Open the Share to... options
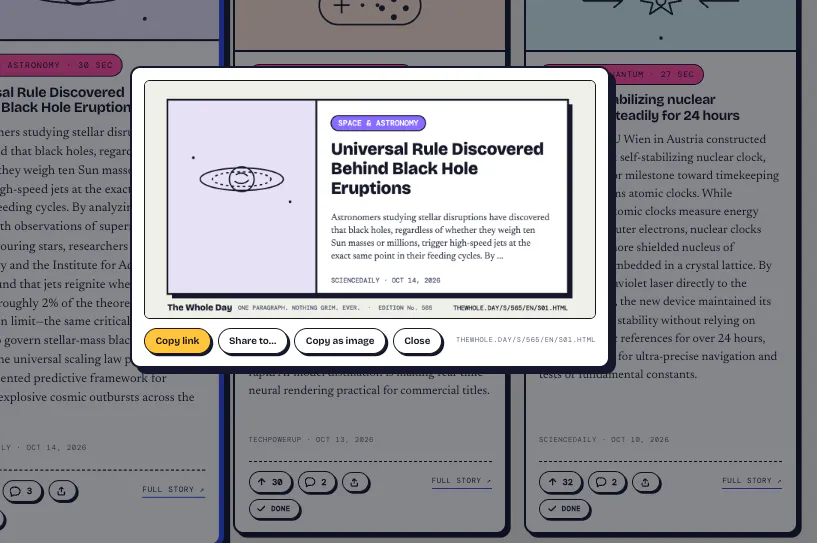 pos(253,341)
